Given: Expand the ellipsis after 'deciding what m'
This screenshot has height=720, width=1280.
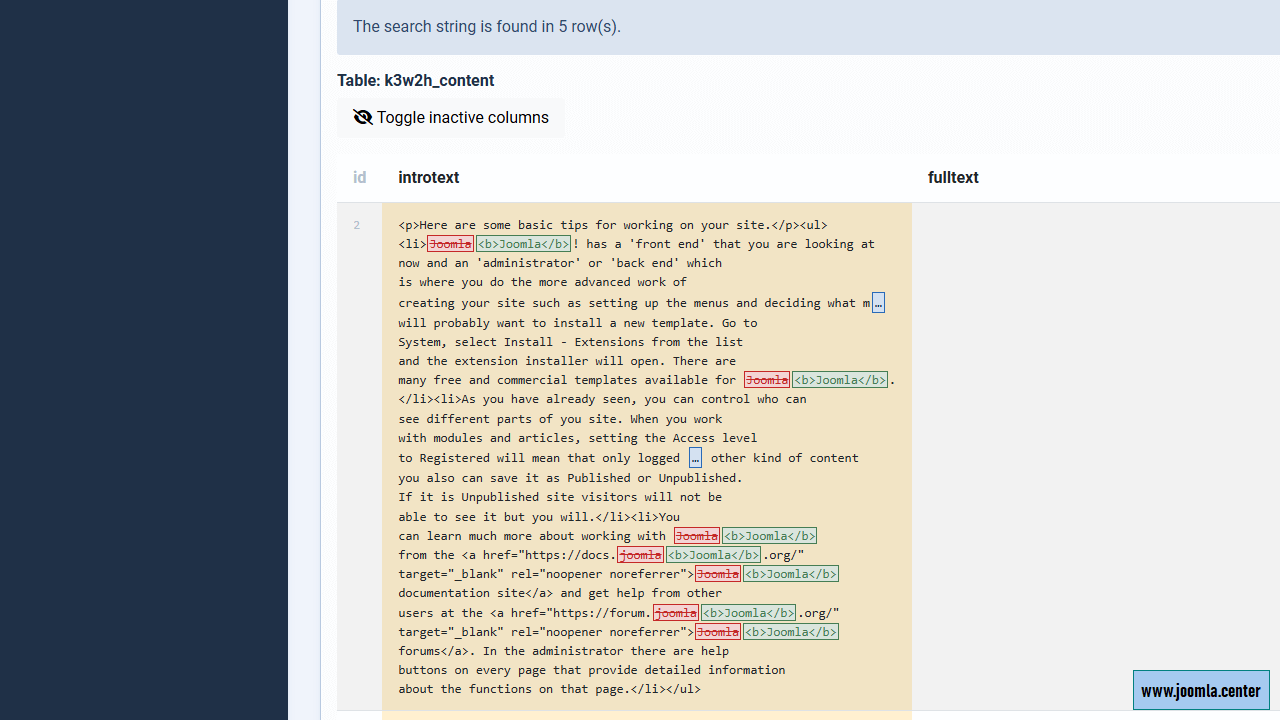Looking at the screenshot, I should pyautogui.click(x=878, y=303).
